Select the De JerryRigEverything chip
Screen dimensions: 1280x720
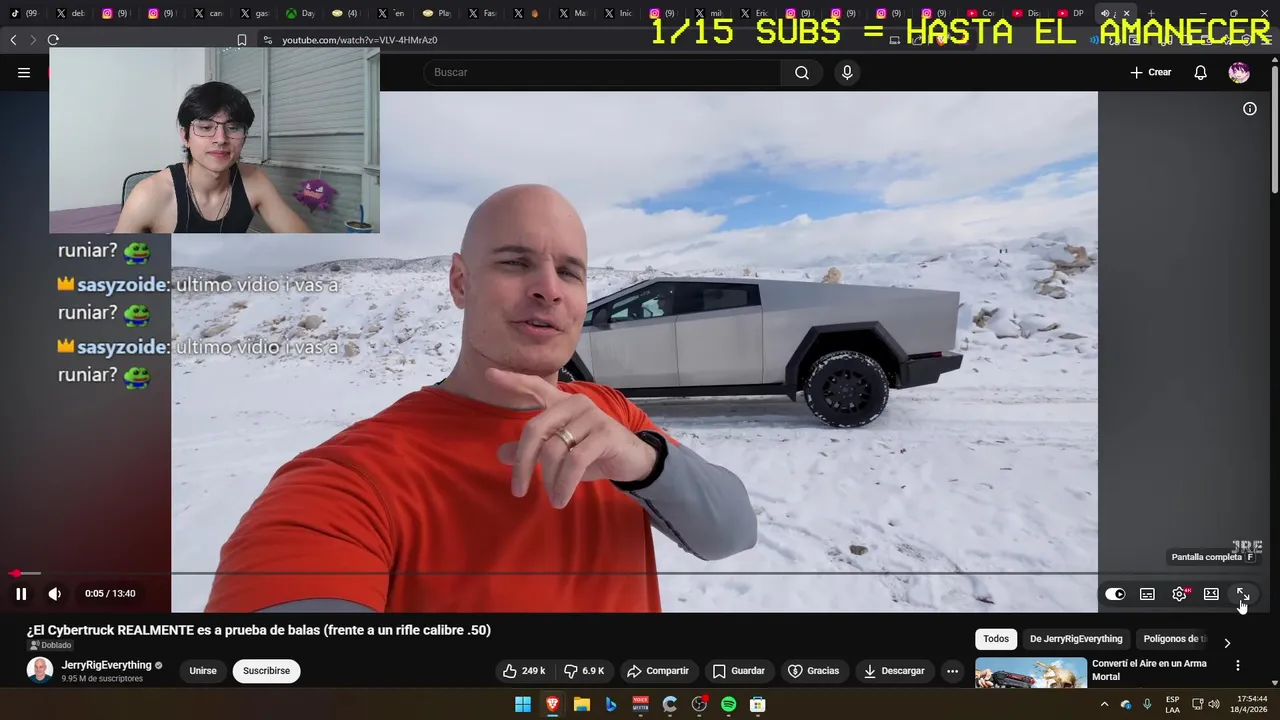1076,639
